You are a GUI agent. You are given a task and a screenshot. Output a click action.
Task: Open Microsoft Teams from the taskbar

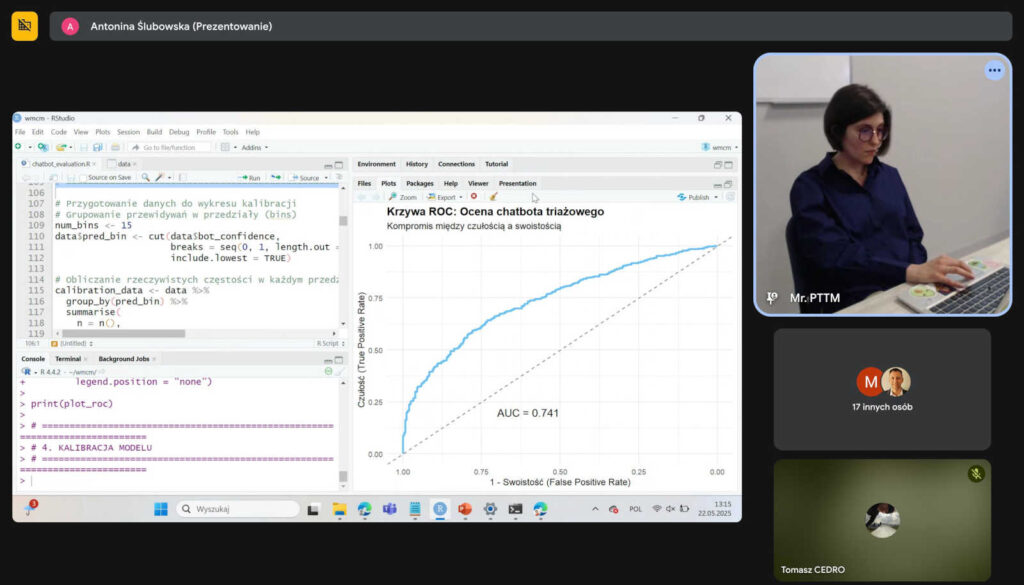pyautogui.click(x=390, y=509)
